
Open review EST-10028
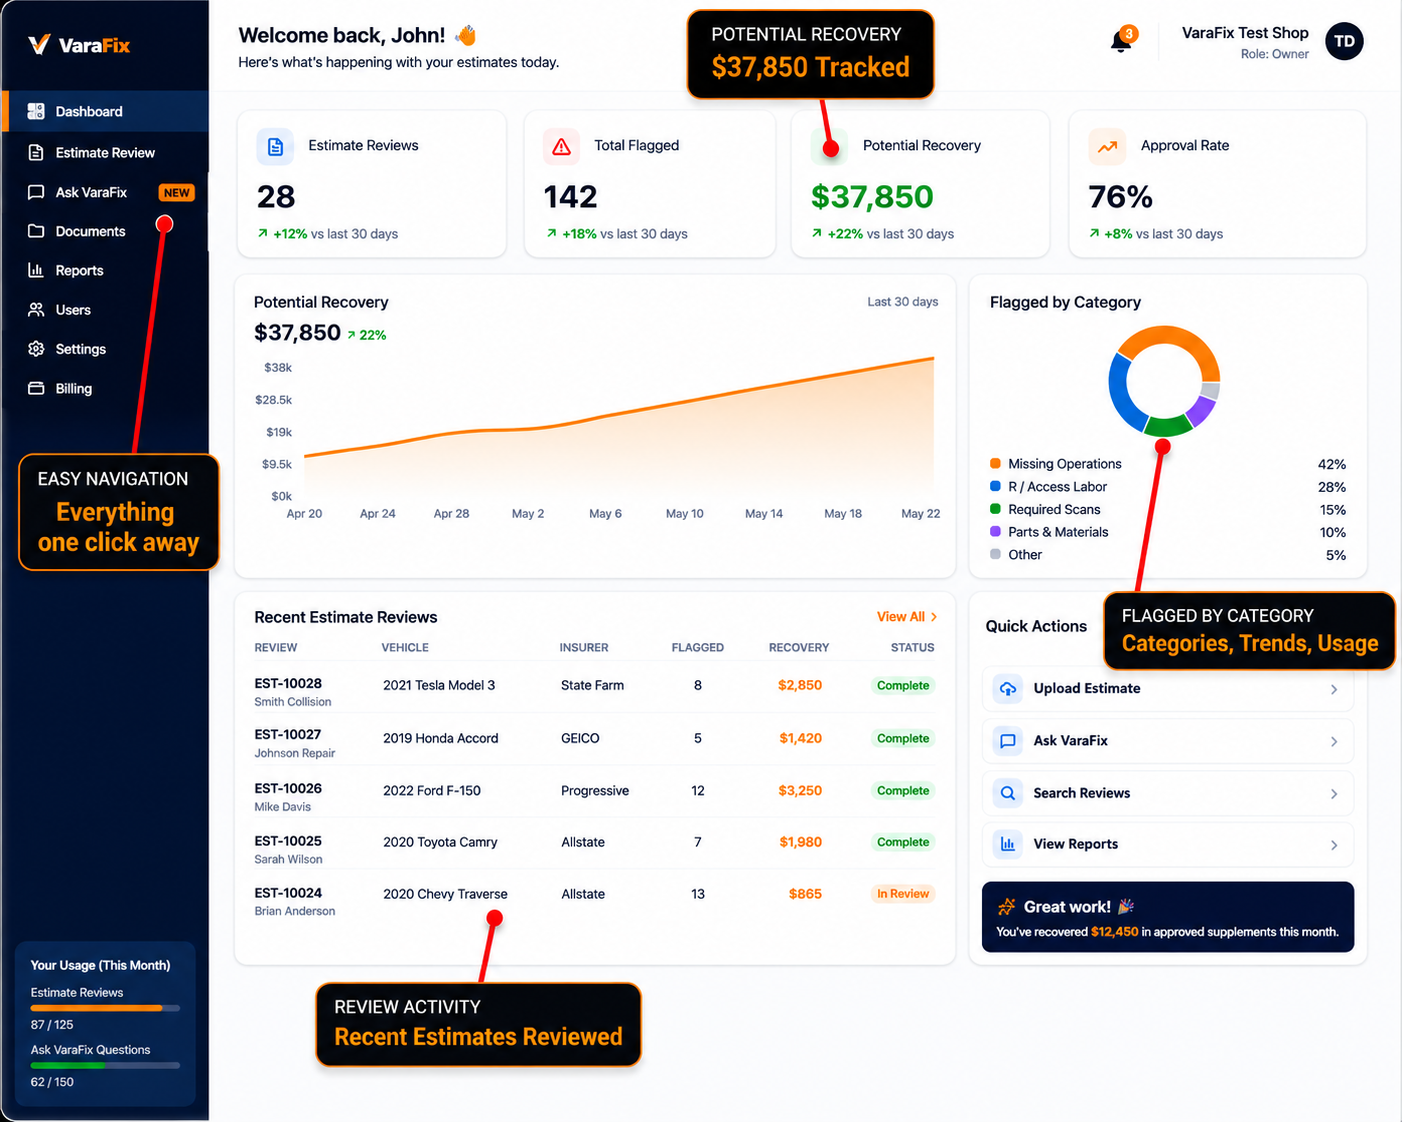(288, 683)
